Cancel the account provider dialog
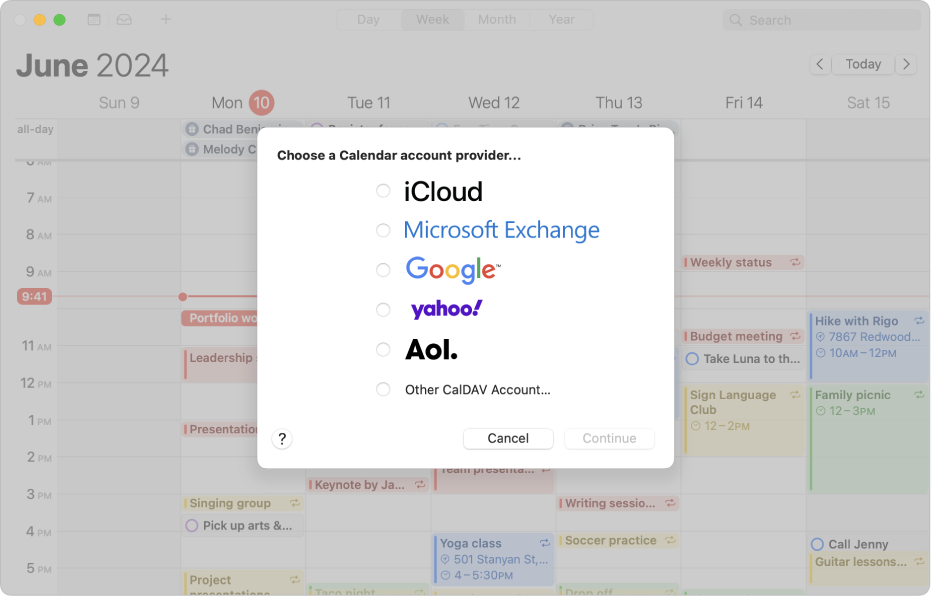 coord(508,438)
